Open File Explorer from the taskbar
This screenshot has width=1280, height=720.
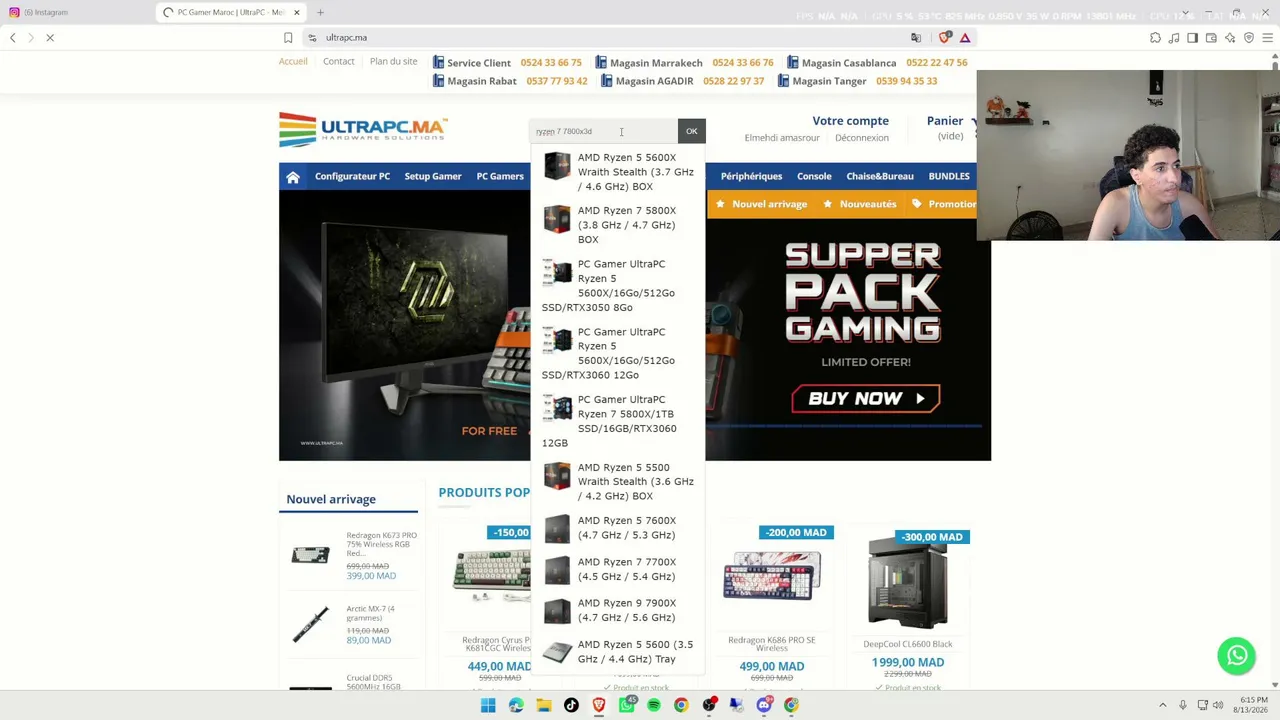click(544, 705)
